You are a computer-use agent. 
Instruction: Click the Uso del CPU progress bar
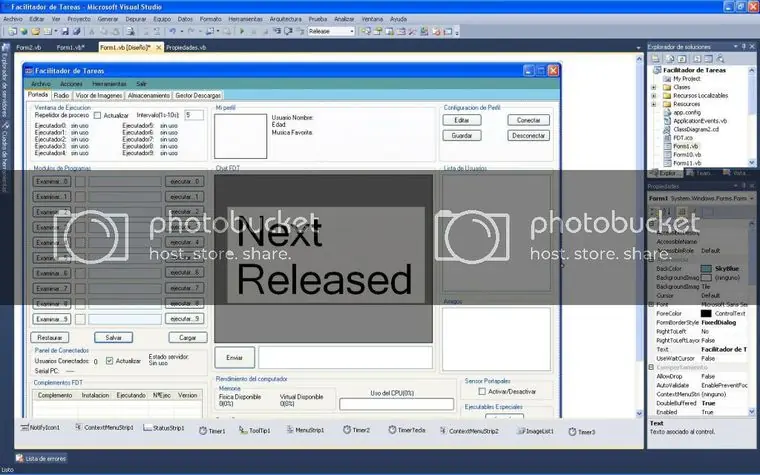tap(396, 404)
